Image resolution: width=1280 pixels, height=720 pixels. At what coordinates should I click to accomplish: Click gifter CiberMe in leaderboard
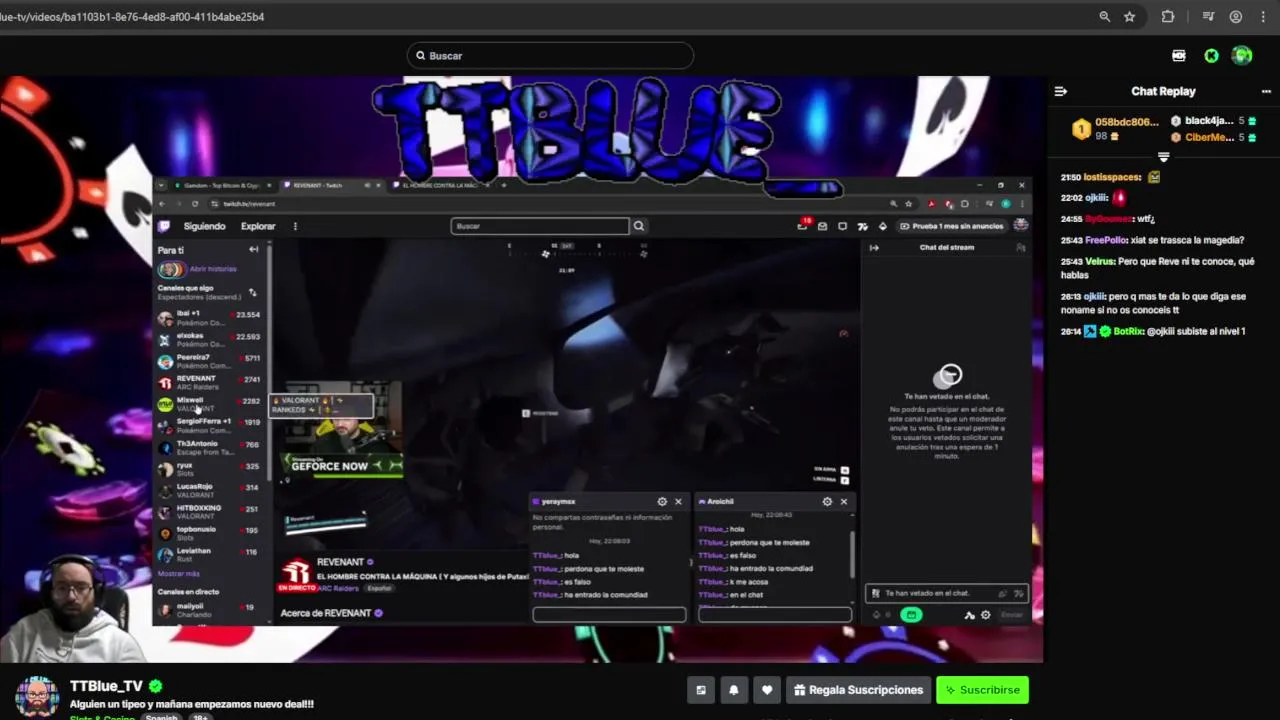coord(1209,137)
